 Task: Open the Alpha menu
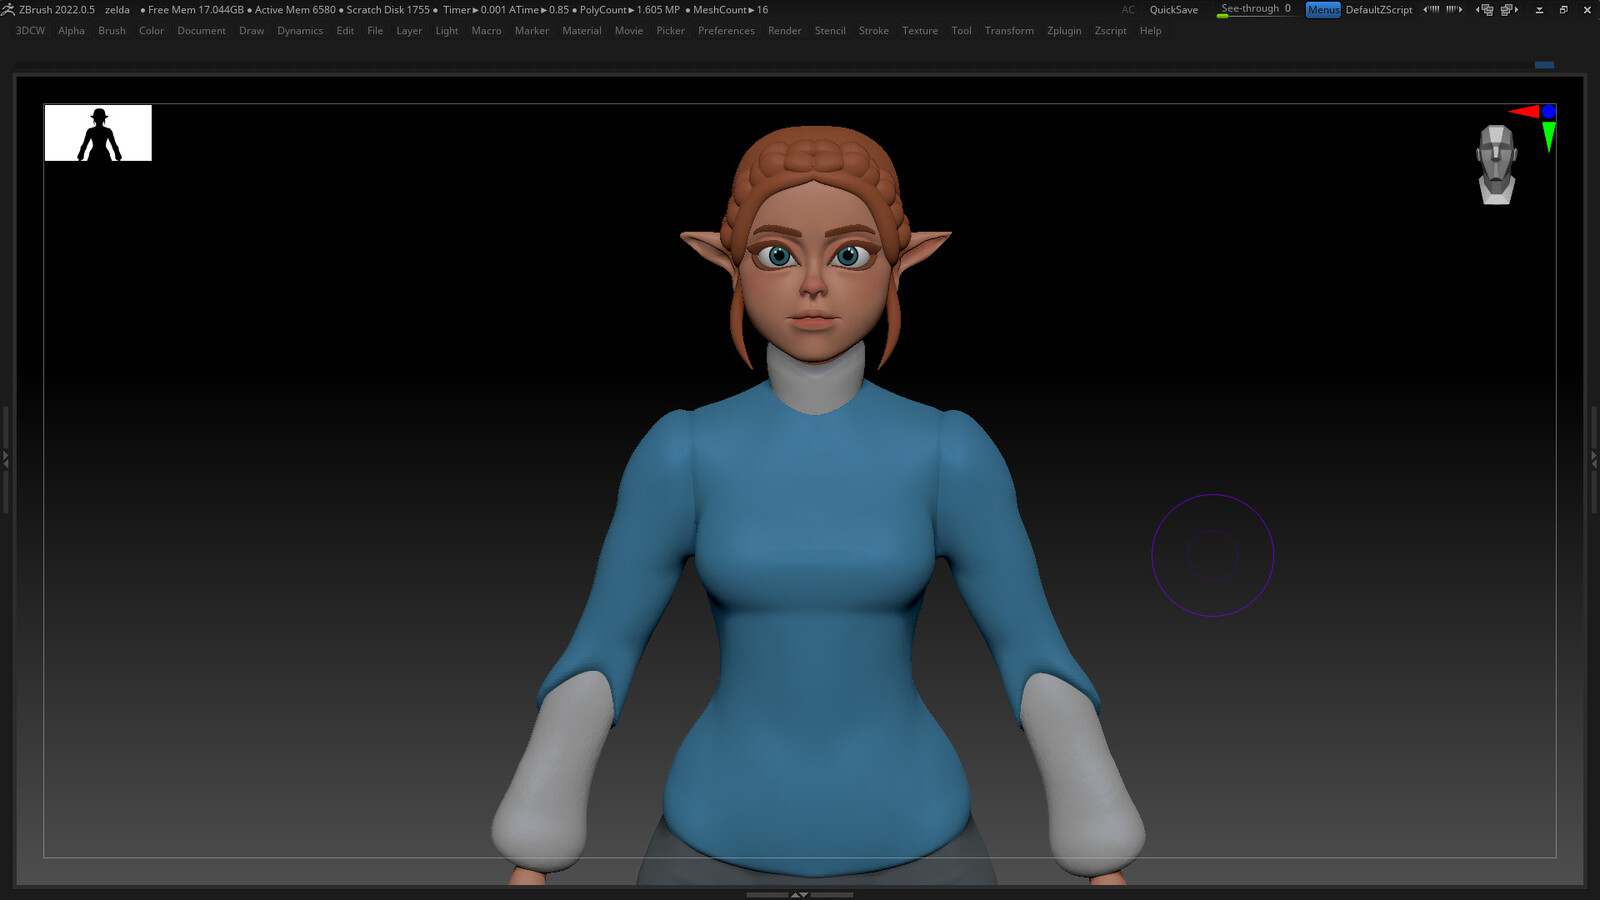pyautogui.click(x=71, y=31)
